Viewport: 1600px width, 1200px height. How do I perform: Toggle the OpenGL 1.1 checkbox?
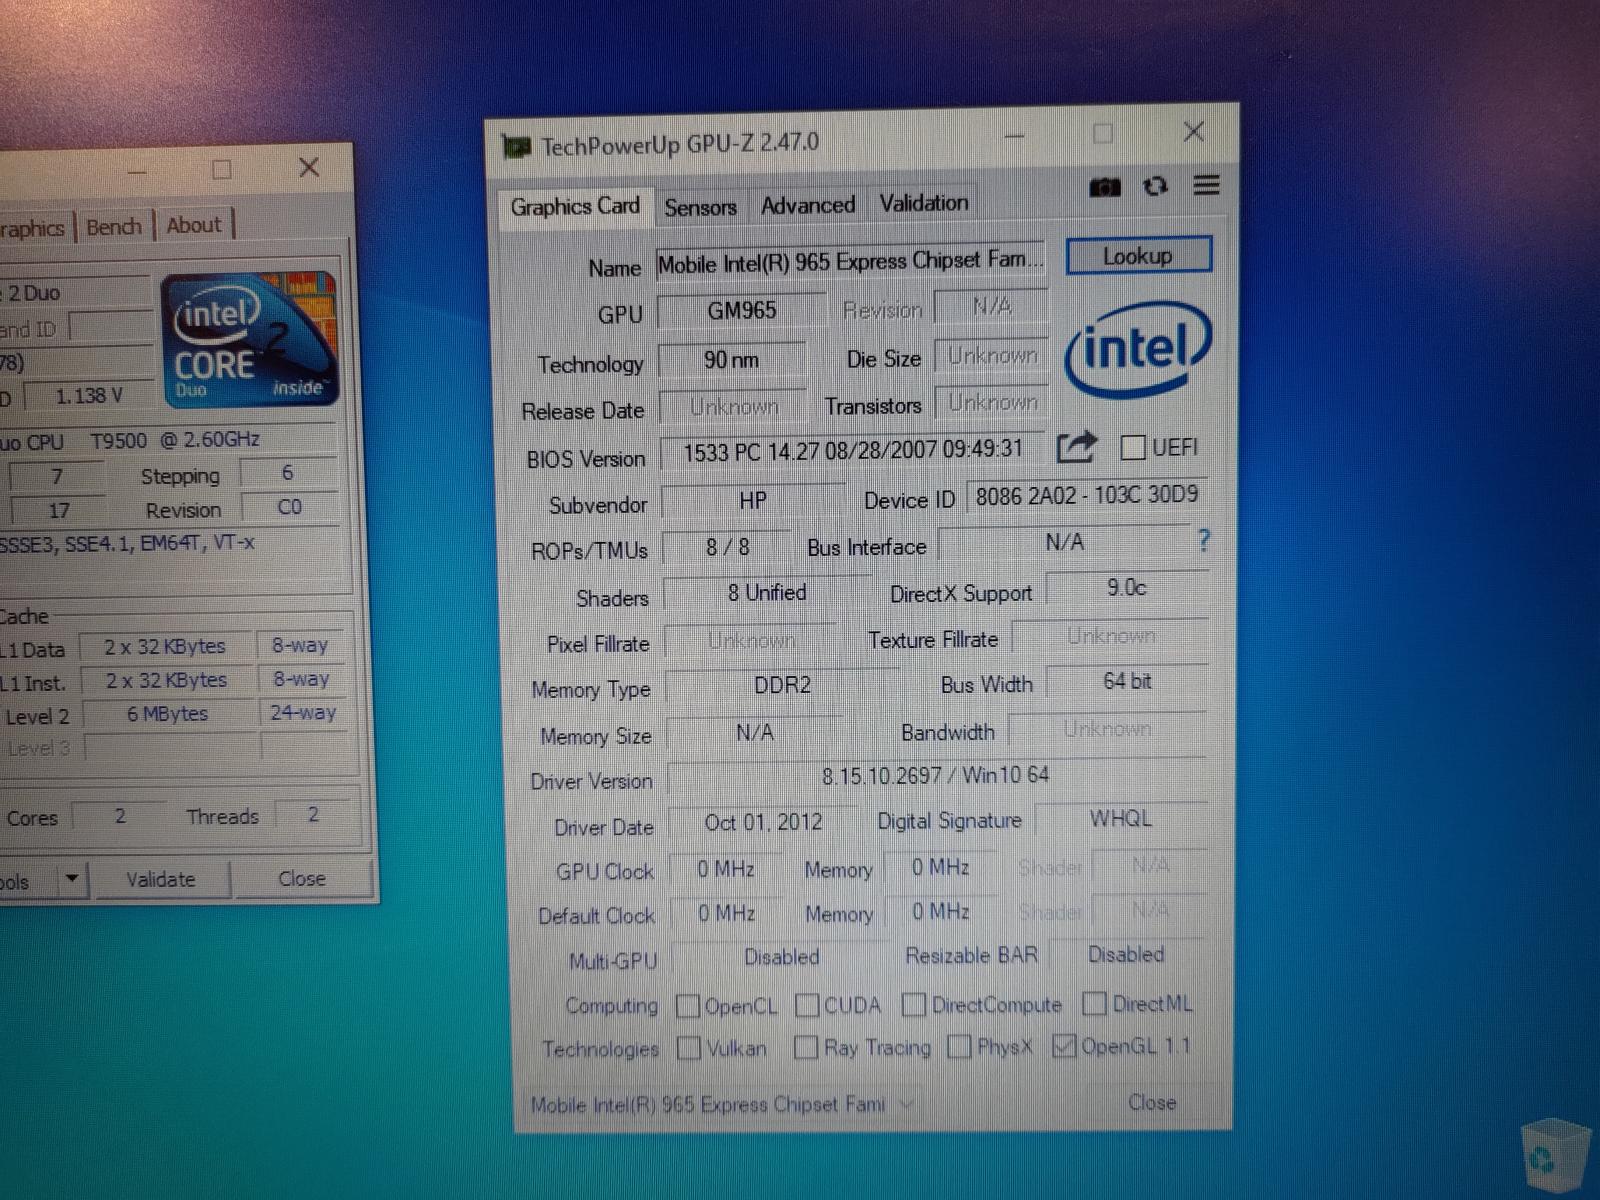click(x=1064, y=1046)
